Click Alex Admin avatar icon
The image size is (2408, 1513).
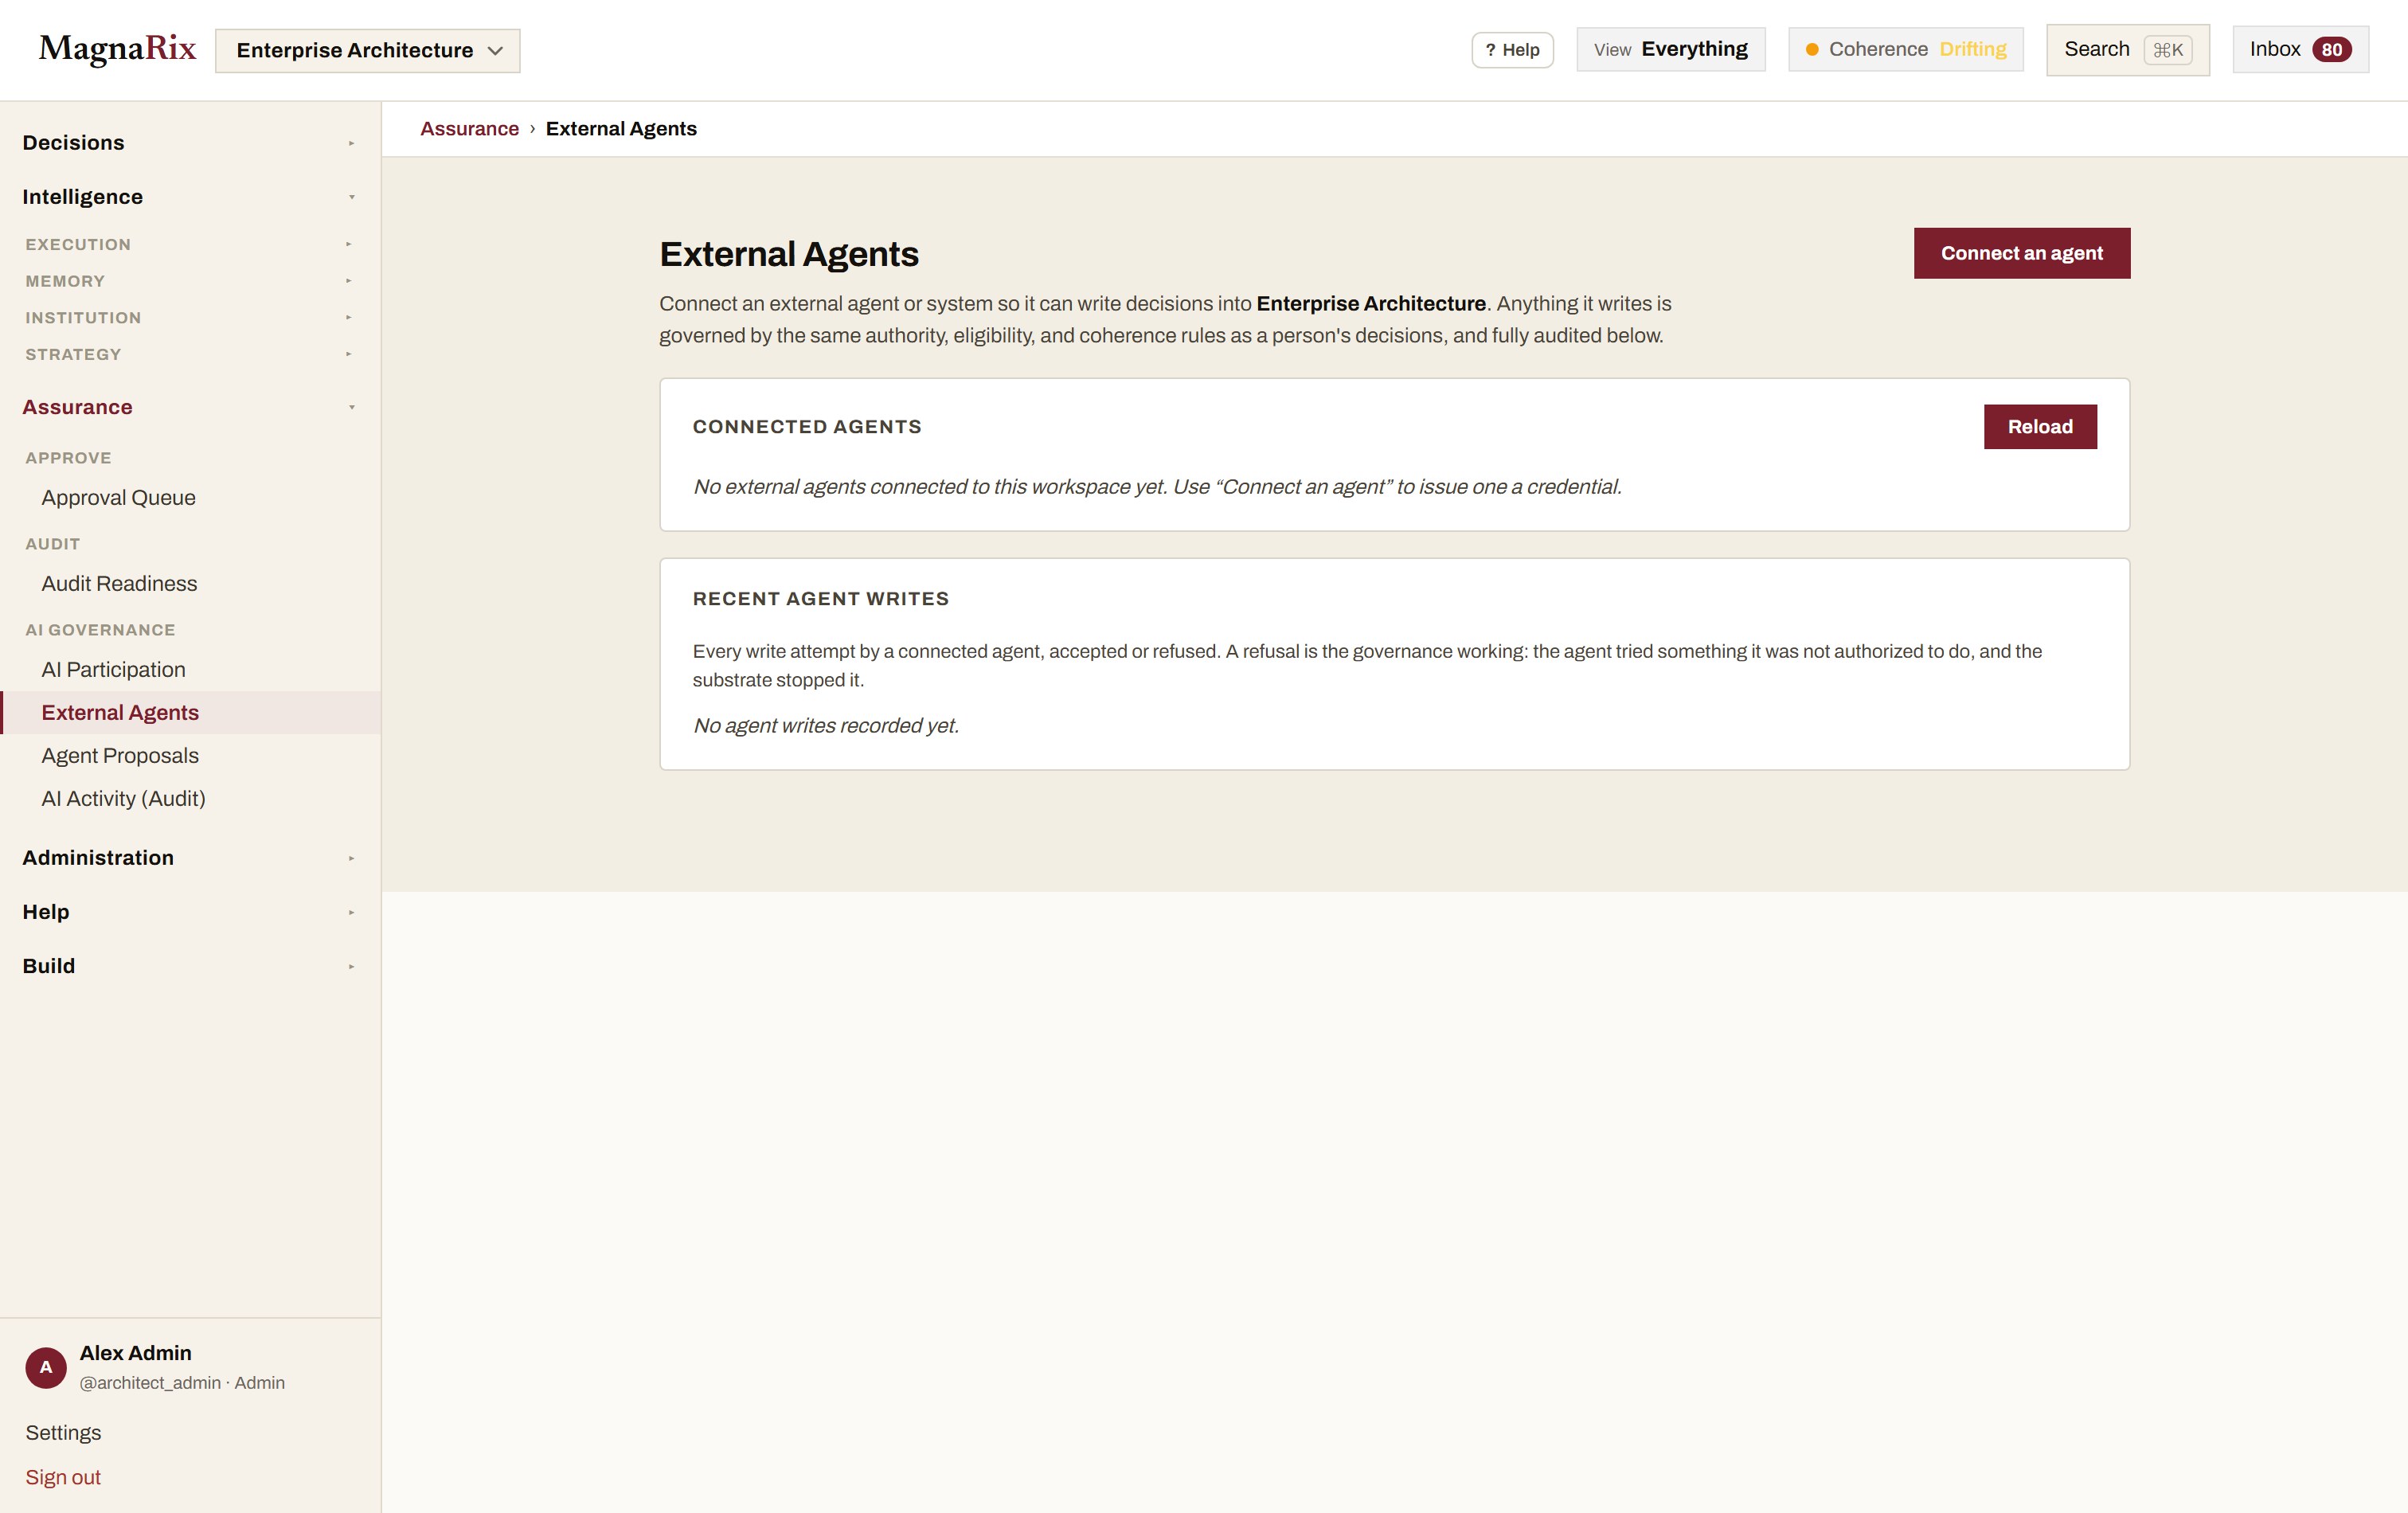pyautogui.click(x=46, y=1367)
